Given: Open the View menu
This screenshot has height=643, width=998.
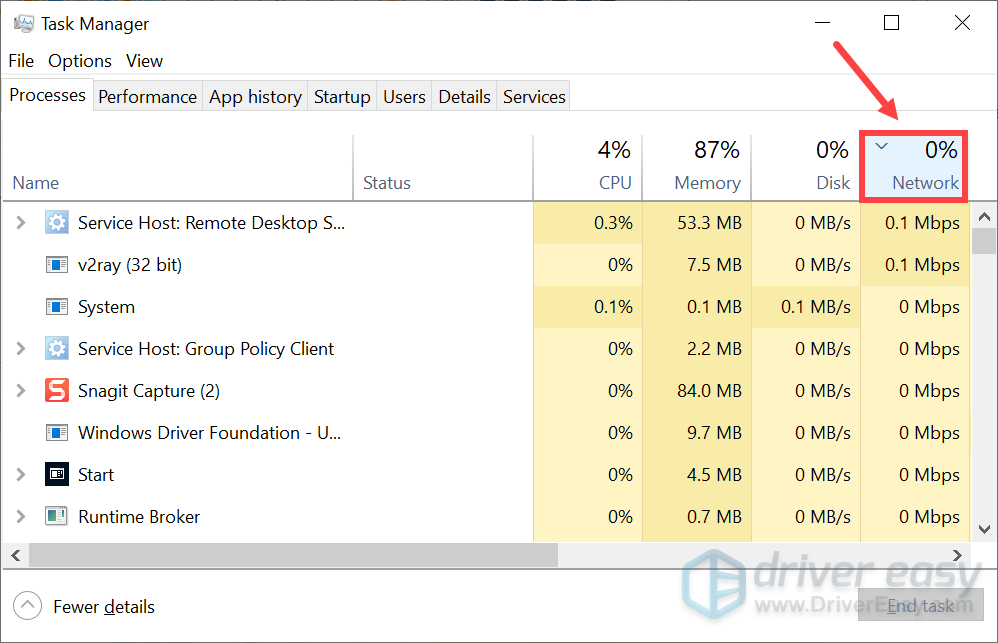Looking at the screenshot, I should (x=144, y=61).
